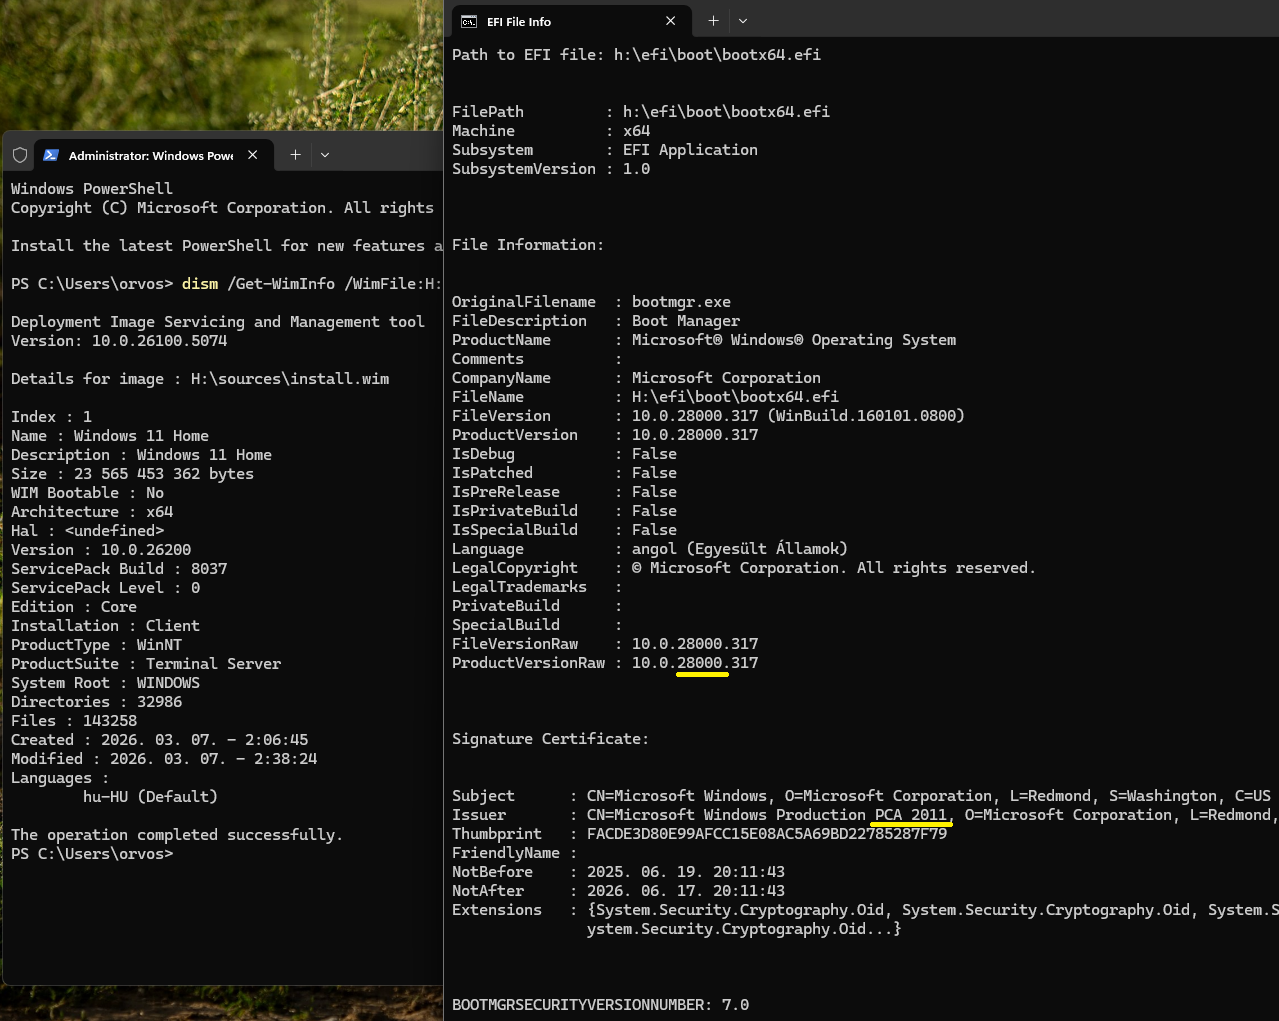Viewport: 1279px width, 1021px height.
Task: Close the EFI File Info tab
Action: pos(670,21)
